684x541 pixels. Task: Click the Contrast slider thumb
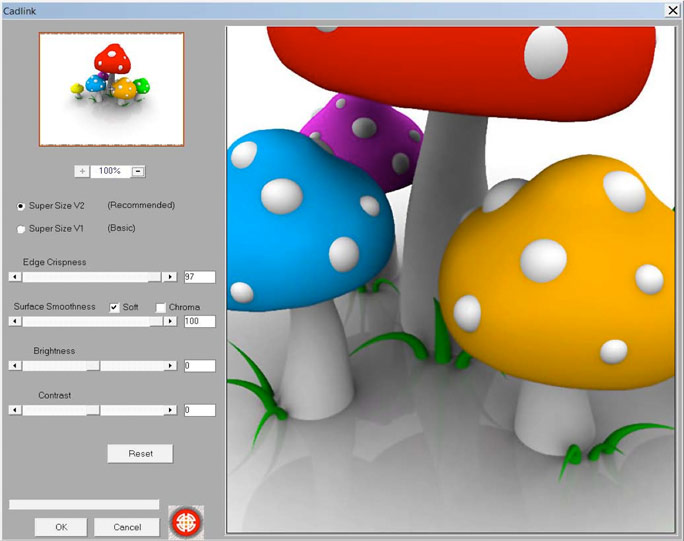pos(93,410)
